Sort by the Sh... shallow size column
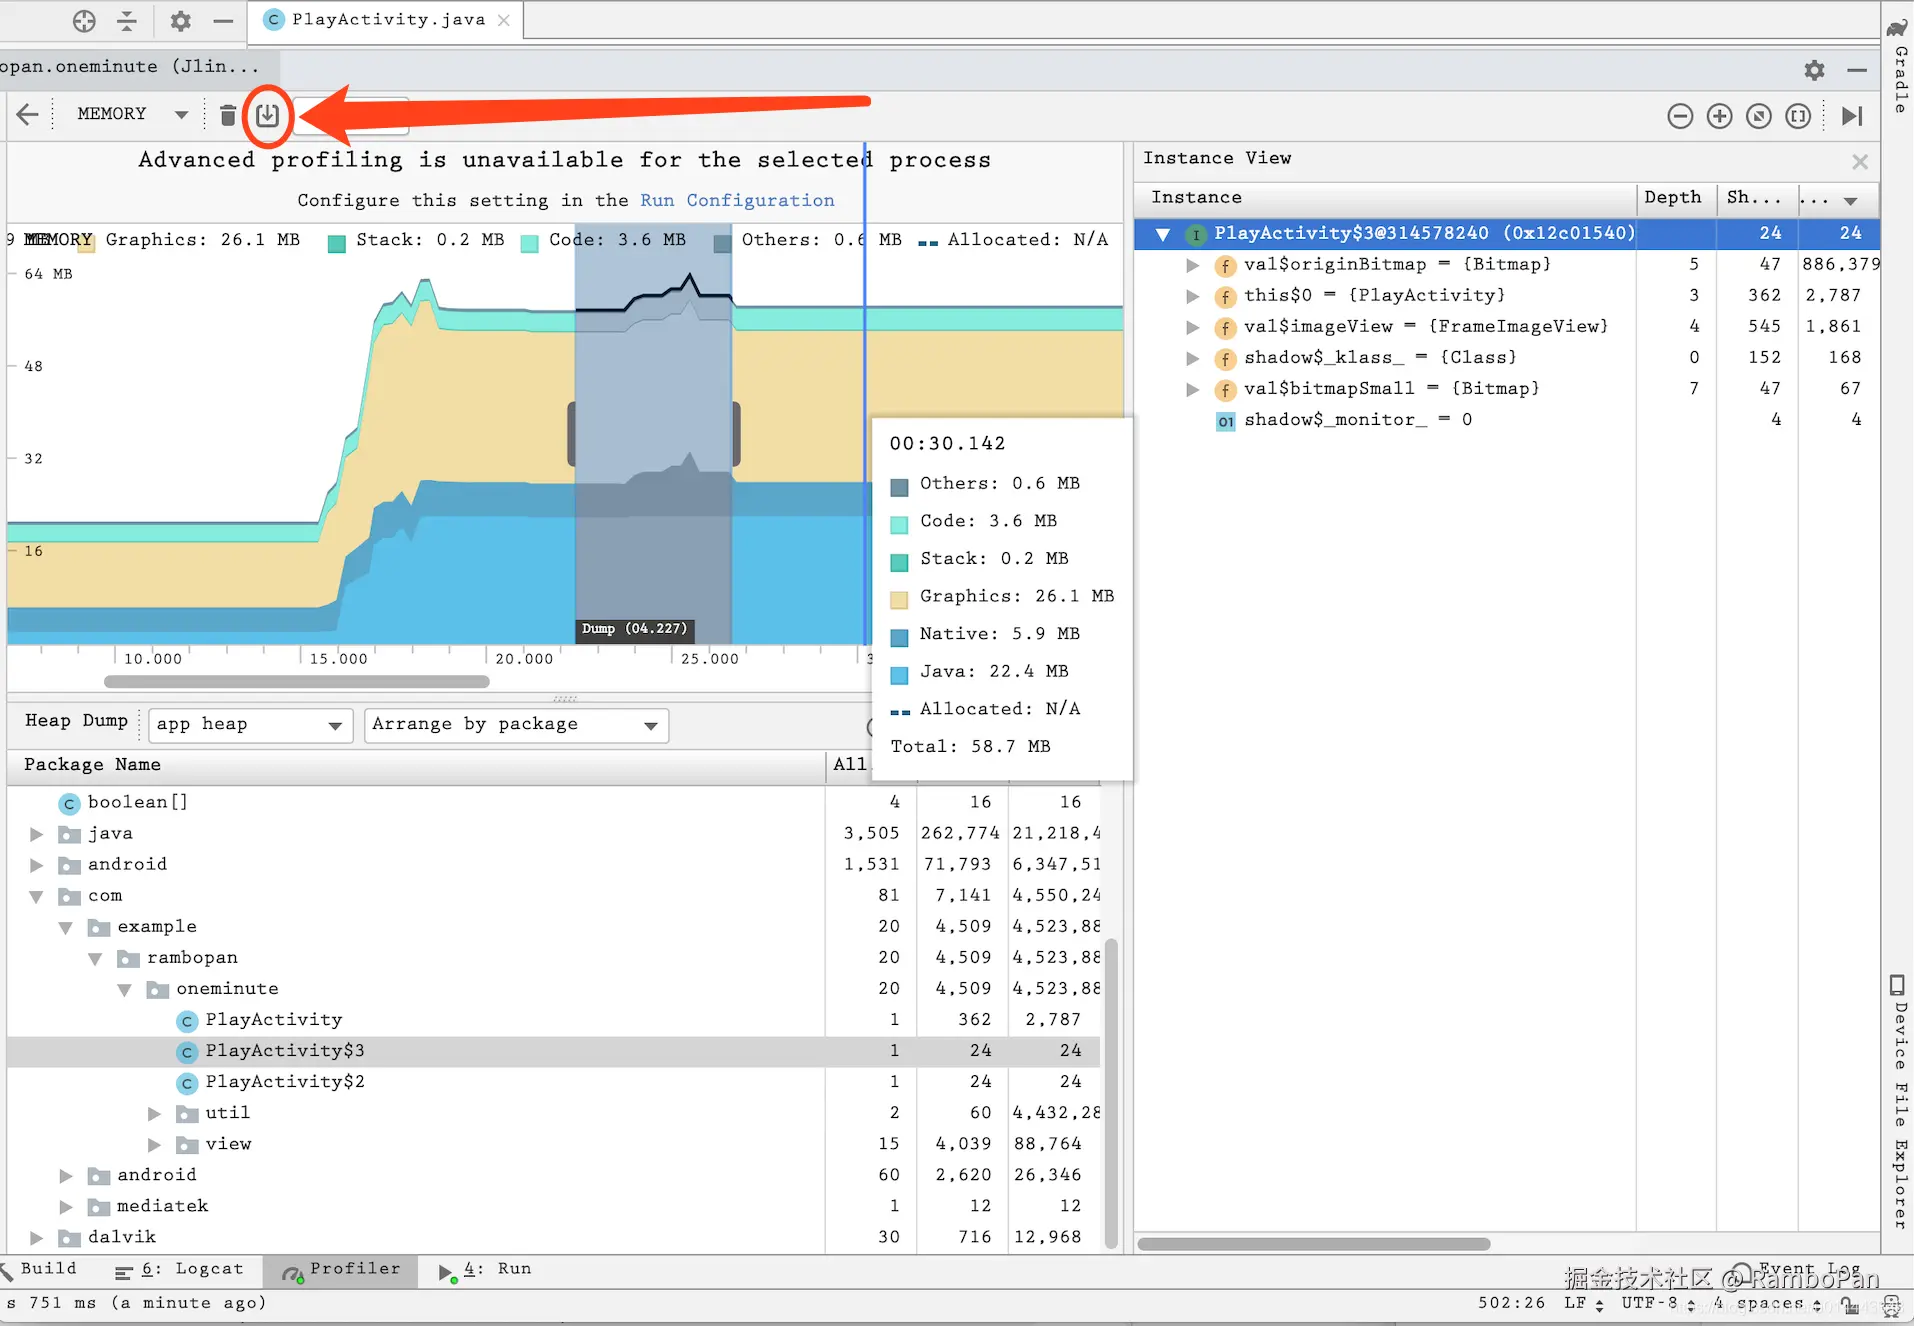 click(x=1757, y=198)
